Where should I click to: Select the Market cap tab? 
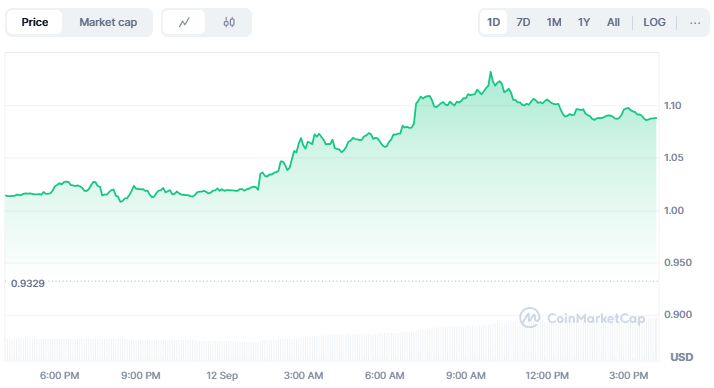(108, 22)
